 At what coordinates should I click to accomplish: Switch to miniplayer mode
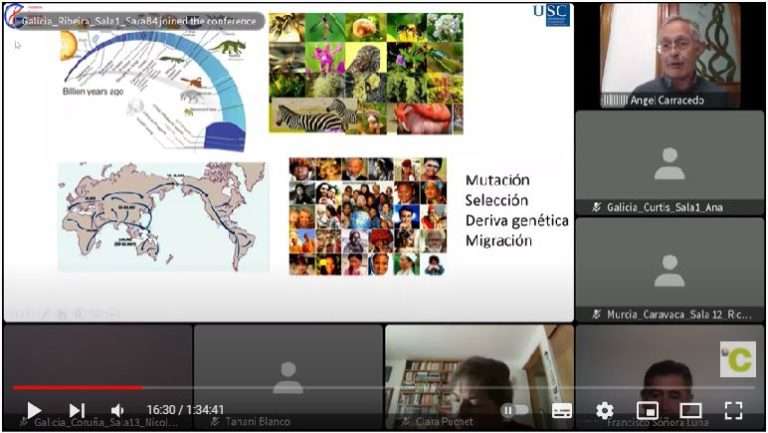point(647,410)
